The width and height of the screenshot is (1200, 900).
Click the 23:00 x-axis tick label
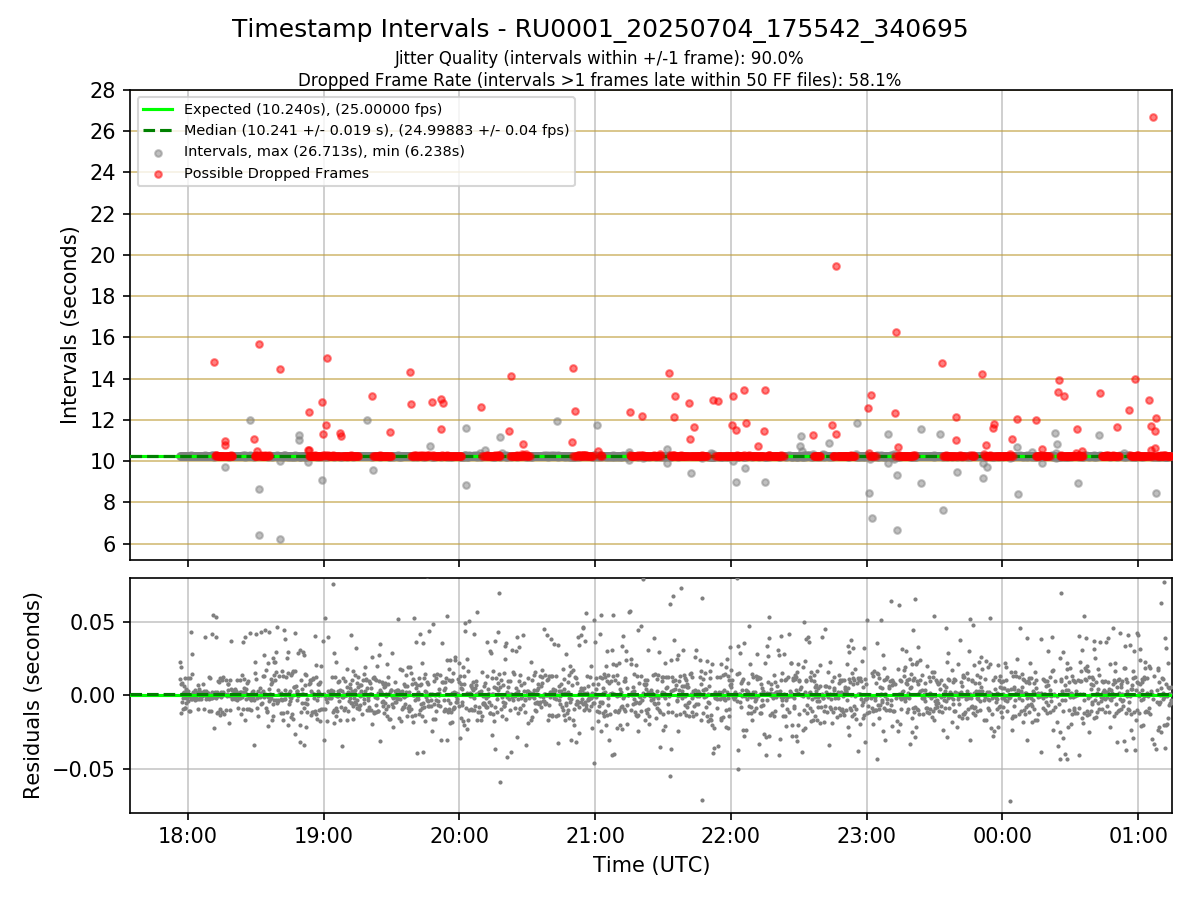point(866,834)
